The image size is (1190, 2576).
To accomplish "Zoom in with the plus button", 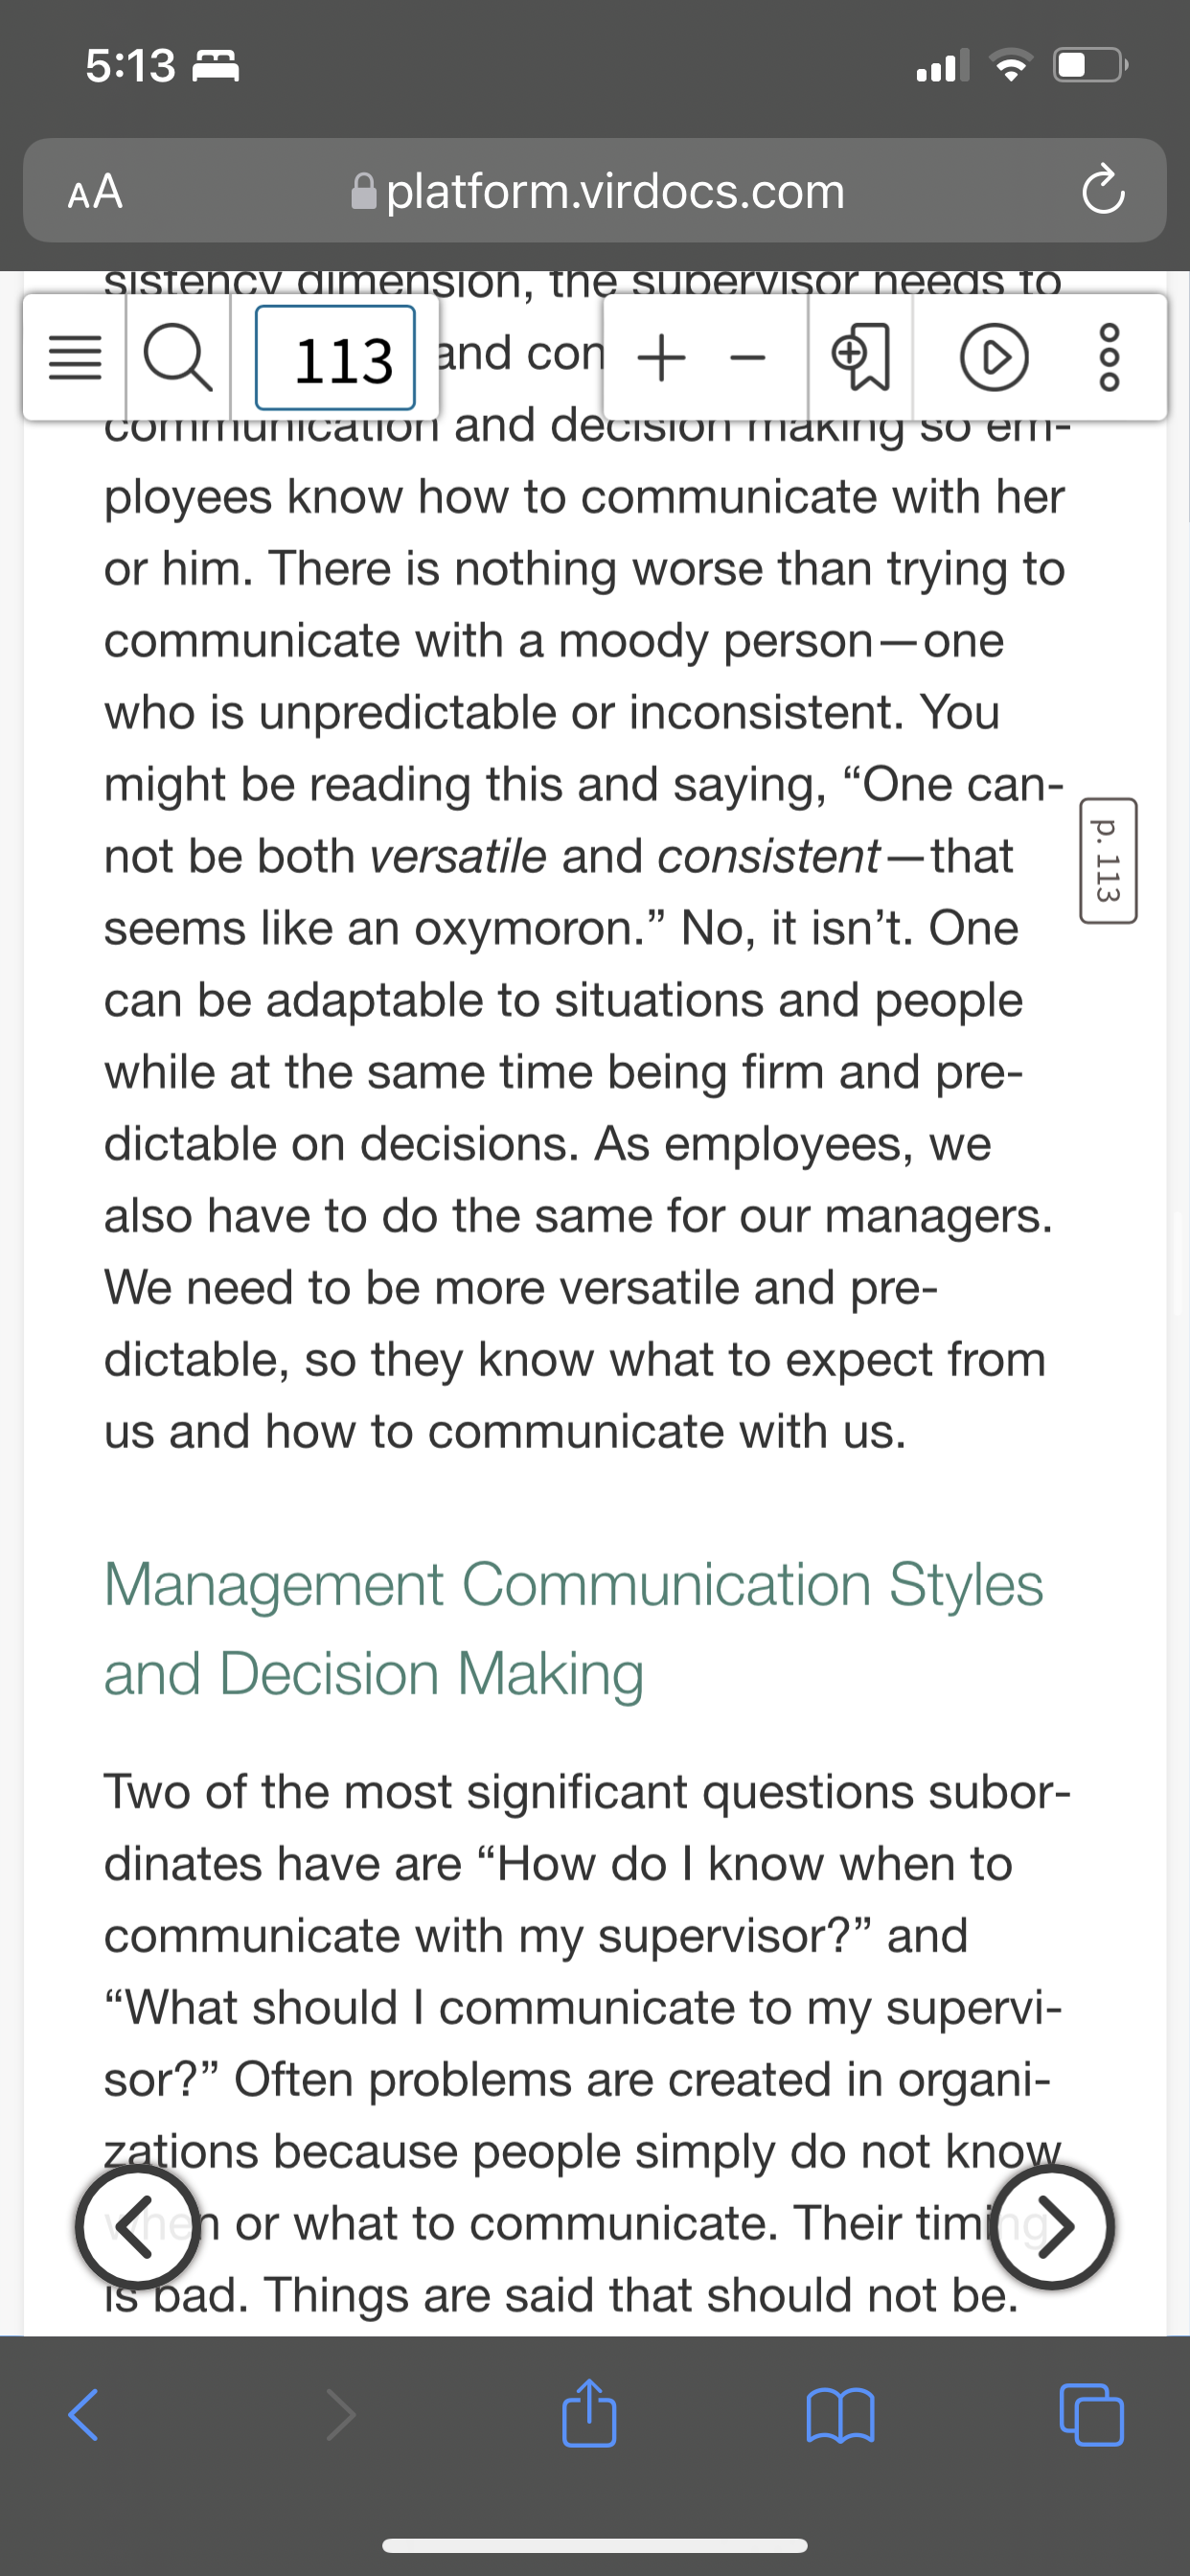I will pos(661,358).
